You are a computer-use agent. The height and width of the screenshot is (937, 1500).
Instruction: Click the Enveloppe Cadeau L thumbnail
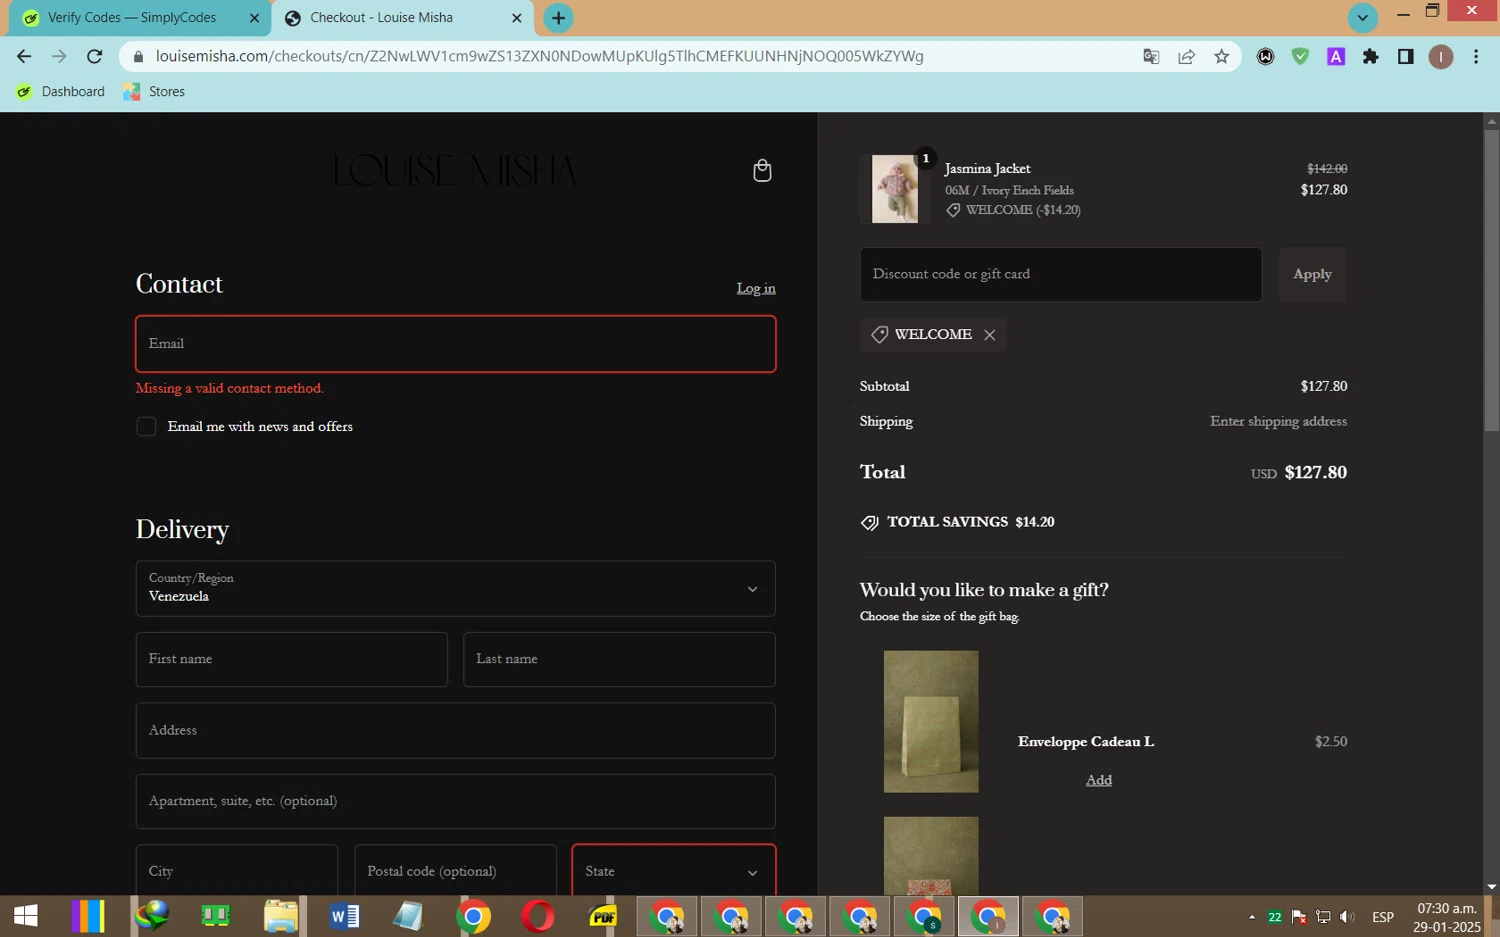point(931,722)
